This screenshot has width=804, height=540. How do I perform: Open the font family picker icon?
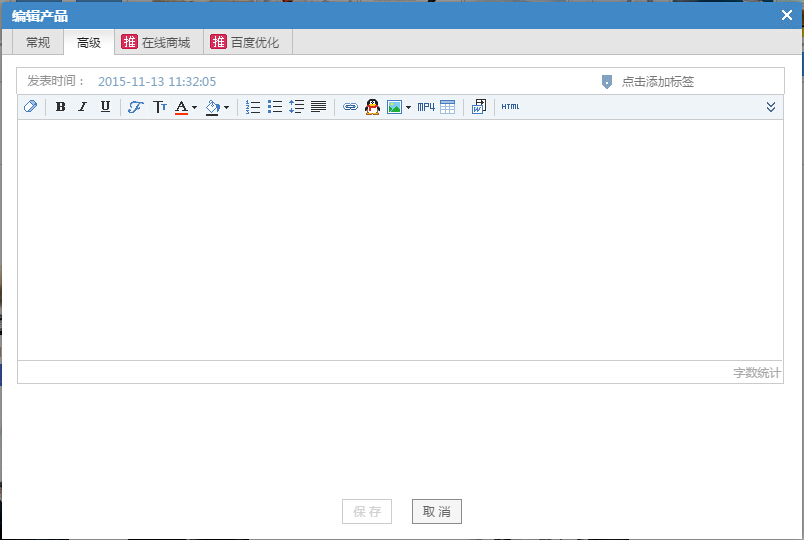(136, 107)
